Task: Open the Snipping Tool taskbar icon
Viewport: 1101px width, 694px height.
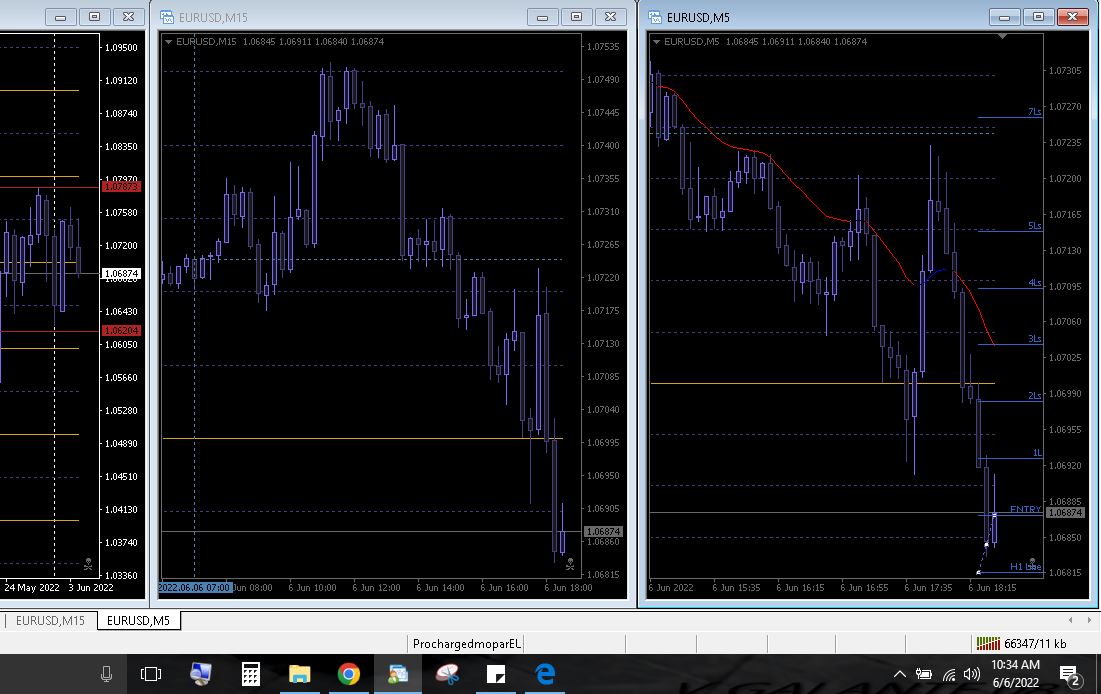Action: [447, 674]
